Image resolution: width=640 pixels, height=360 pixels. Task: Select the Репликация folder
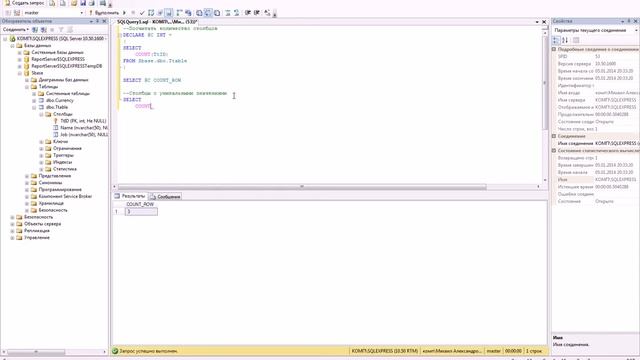point(37,231)
